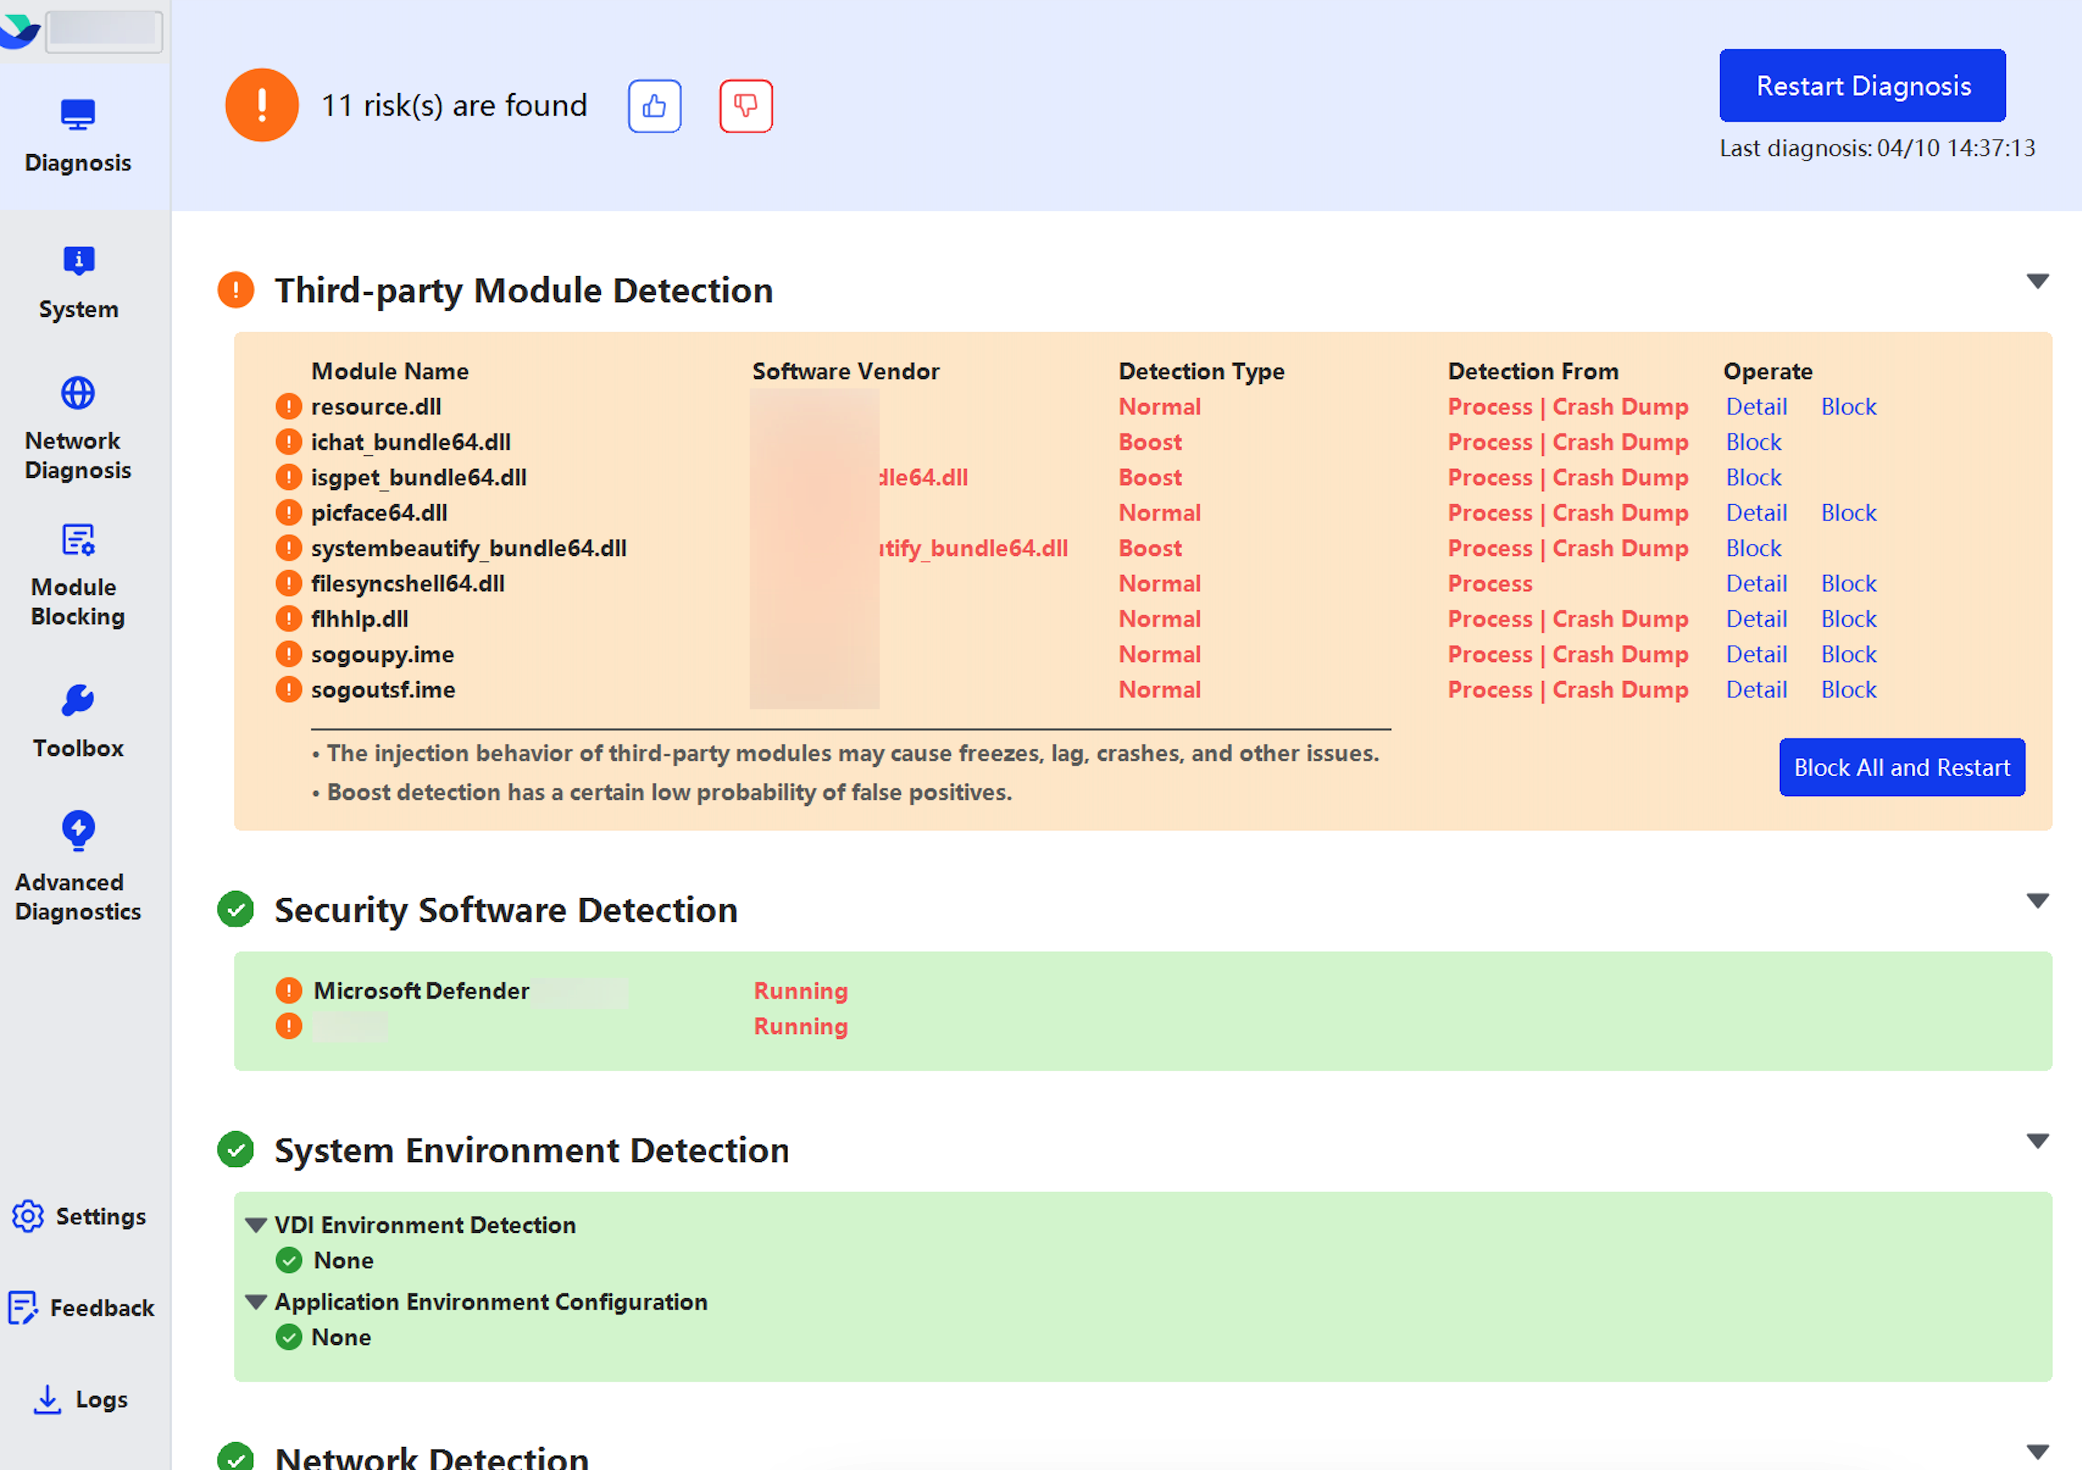Viewport: 2082px width, 1470px height.
Task: Click the thumbs up feedback icon
Action: pos(655,105)
